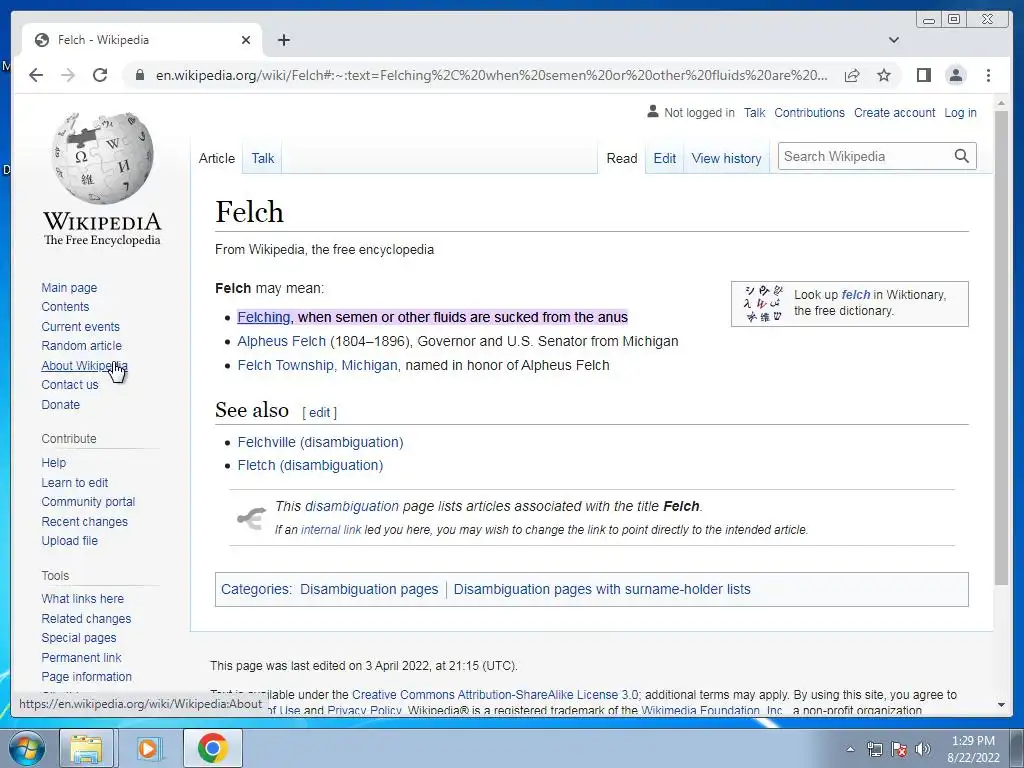Open Disambiguation pages category
1024x768 pixels.
click(x=369, y=589)
